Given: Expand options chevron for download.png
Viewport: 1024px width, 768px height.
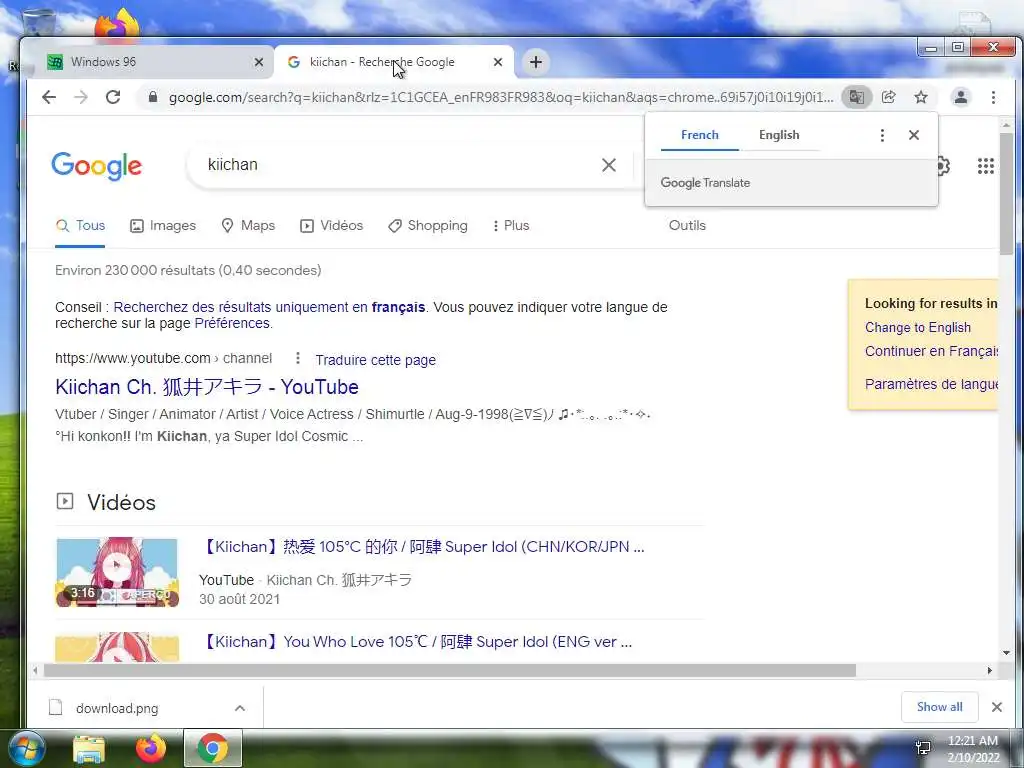Looking at the screenshot, I should 240,708.
